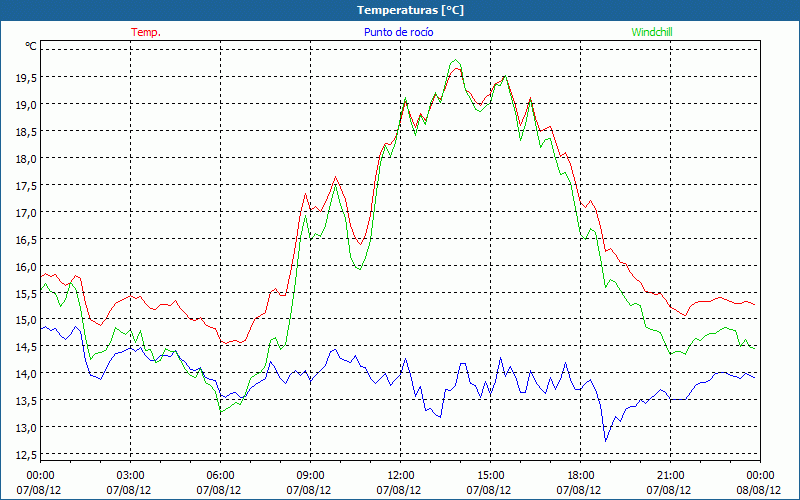The width and height of the screenshot is (800, 500).
Task: Click the 19,0 y-axis value
Action: tap(26, 105)
